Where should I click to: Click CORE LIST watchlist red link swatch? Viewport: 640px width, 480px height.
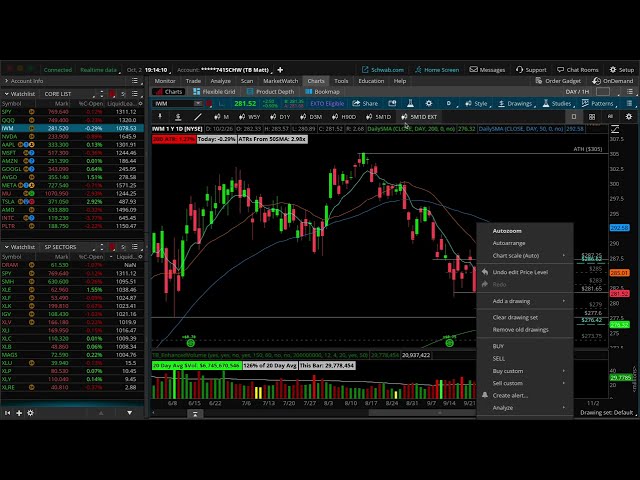click(x=112, y=94)
